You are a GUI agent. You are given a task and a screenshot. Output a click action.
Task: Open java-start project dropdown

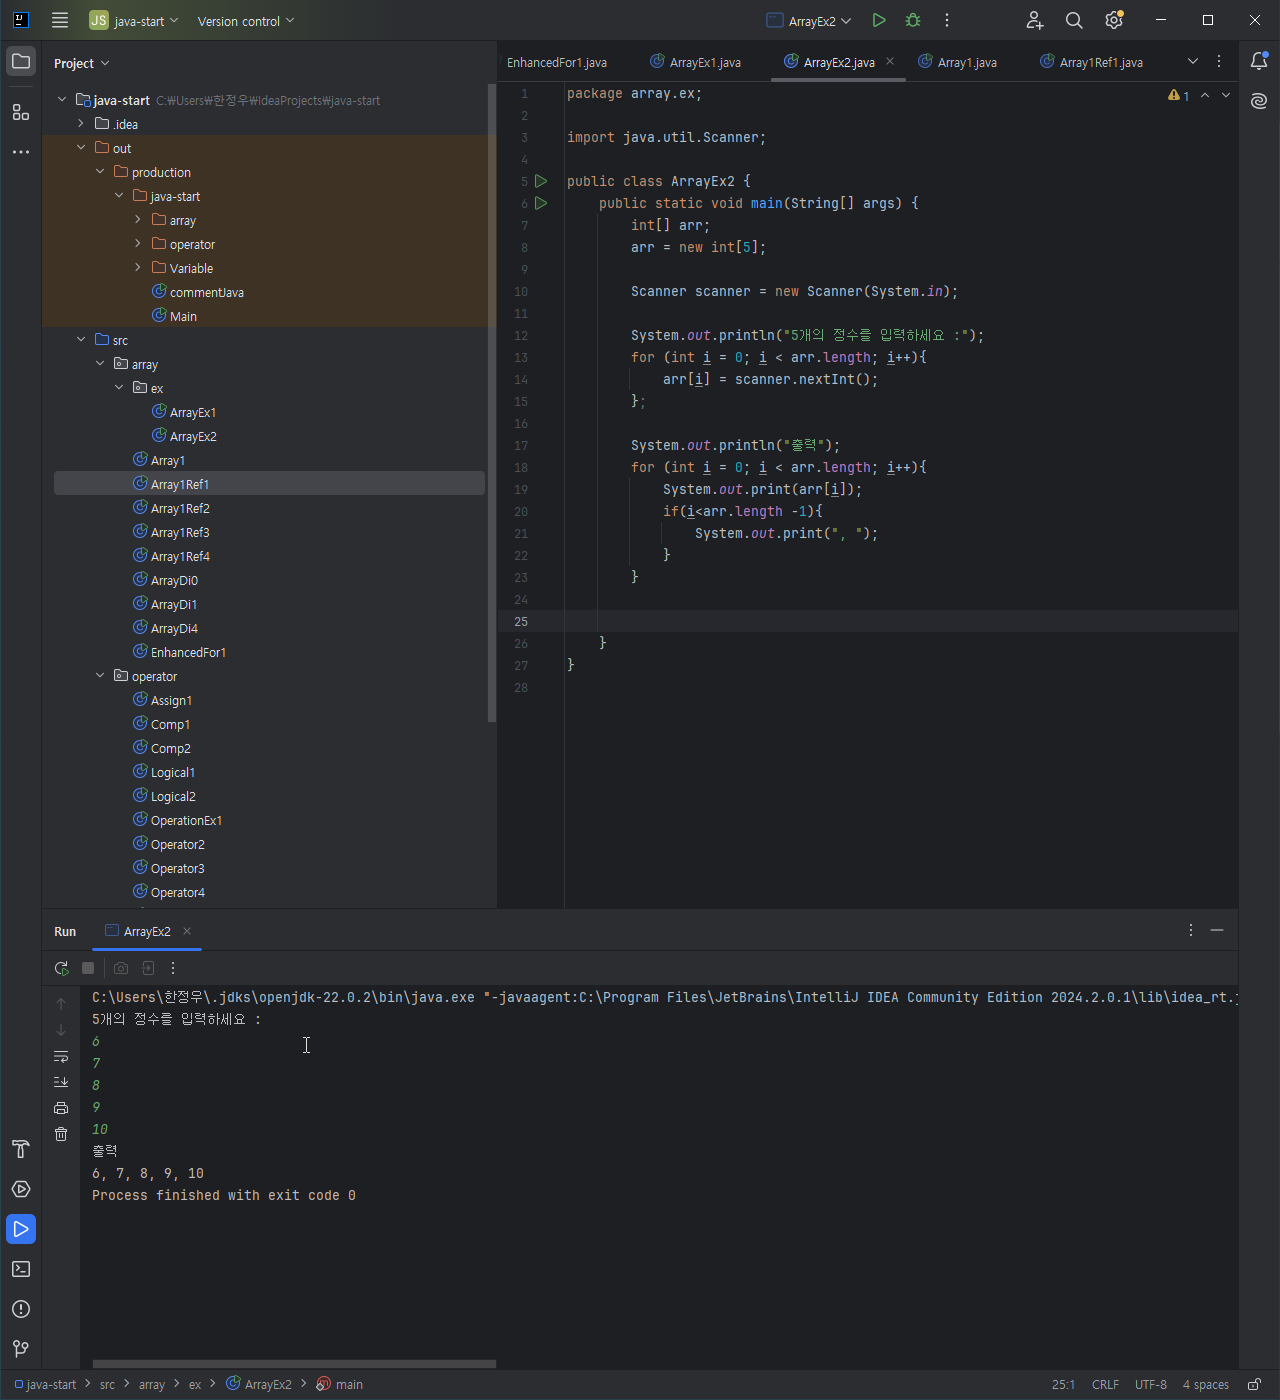pyautogui.click(x=134, y=21)
